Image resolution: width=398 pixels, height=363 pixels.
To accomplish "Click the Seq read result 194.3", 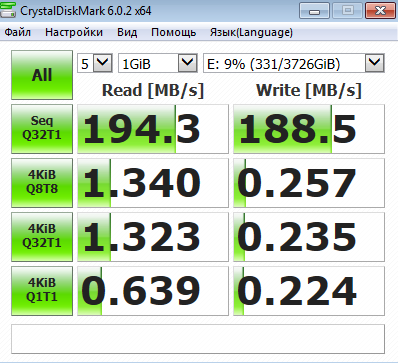I will point(153,129).
